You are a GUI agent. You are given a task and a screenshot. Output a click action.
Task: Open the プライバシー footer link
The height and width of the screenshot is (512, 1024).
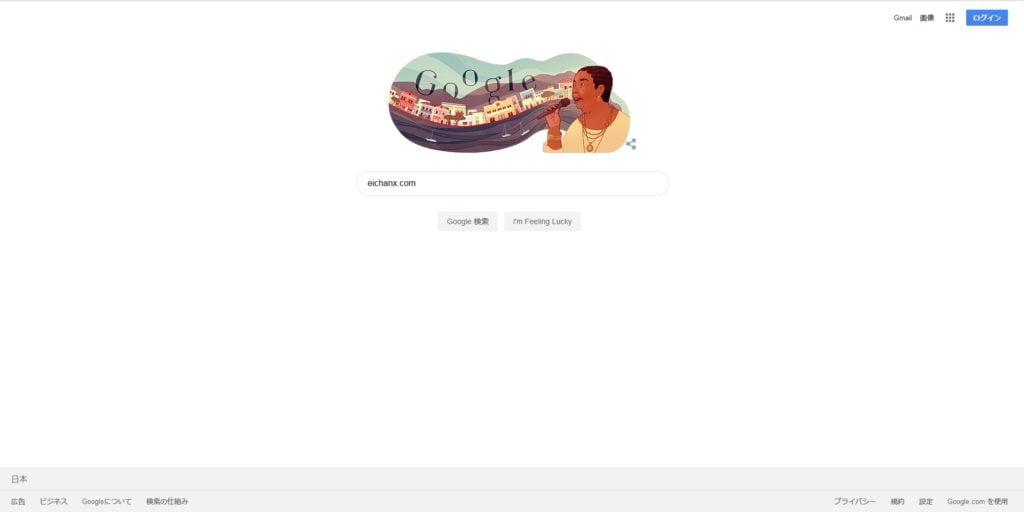click(x=854, y=502)
